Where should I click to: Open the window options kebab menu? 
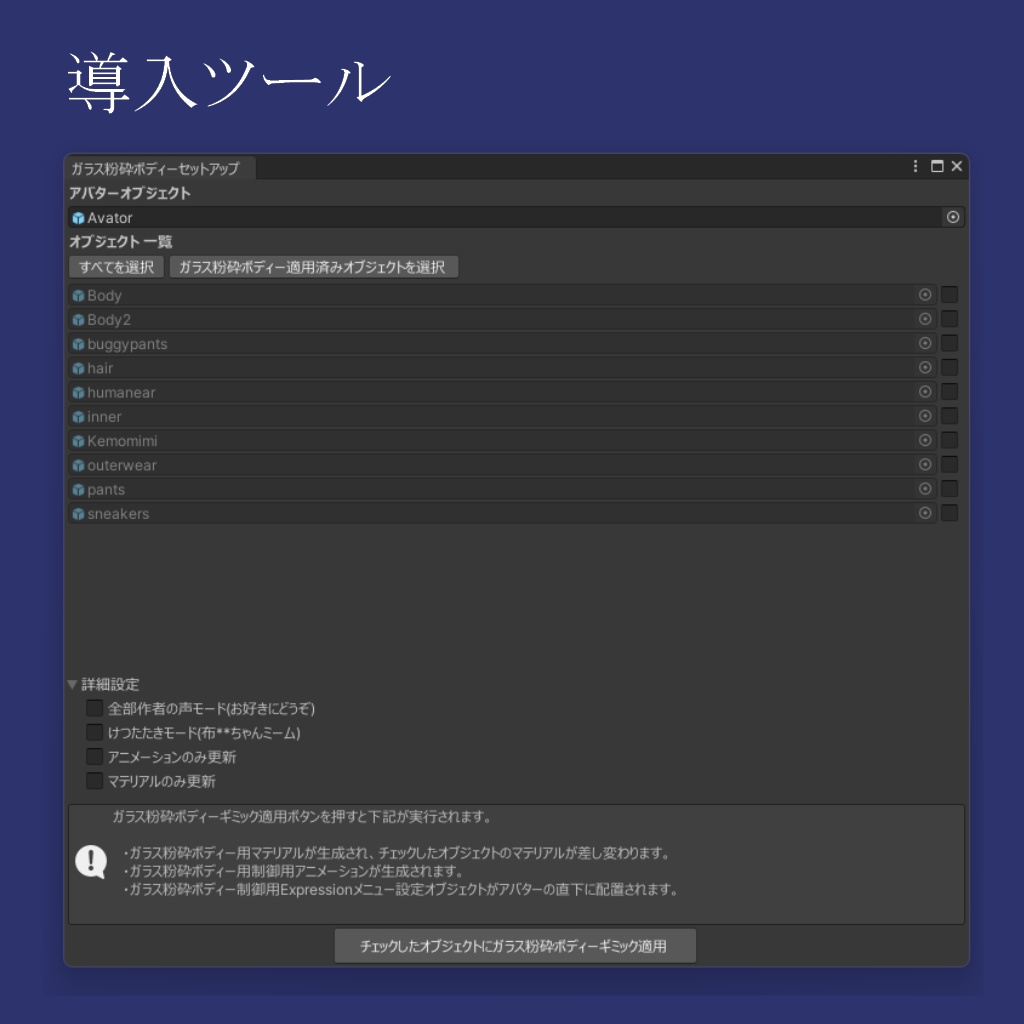(915, 167)
